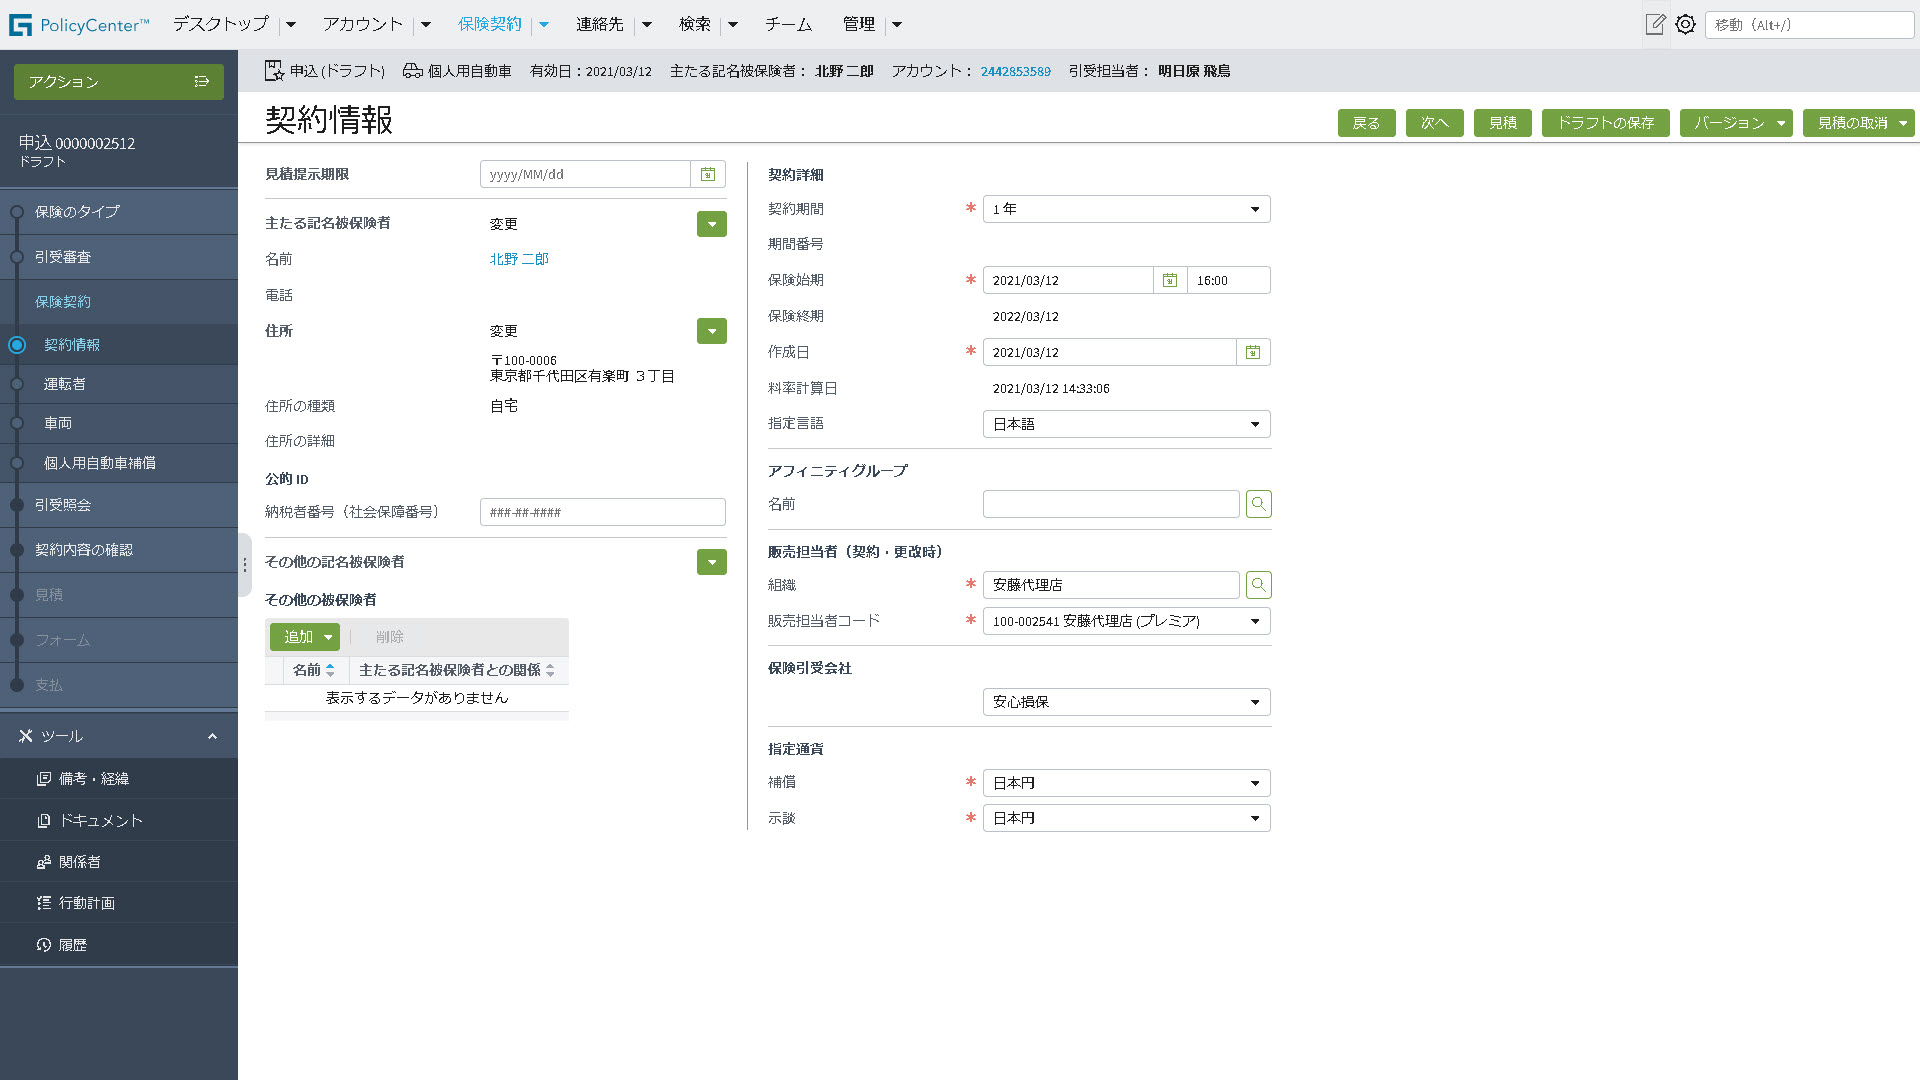Open the settings gear icon
Viewport: 1920px width, 1080px height.
coord(1686,24)
